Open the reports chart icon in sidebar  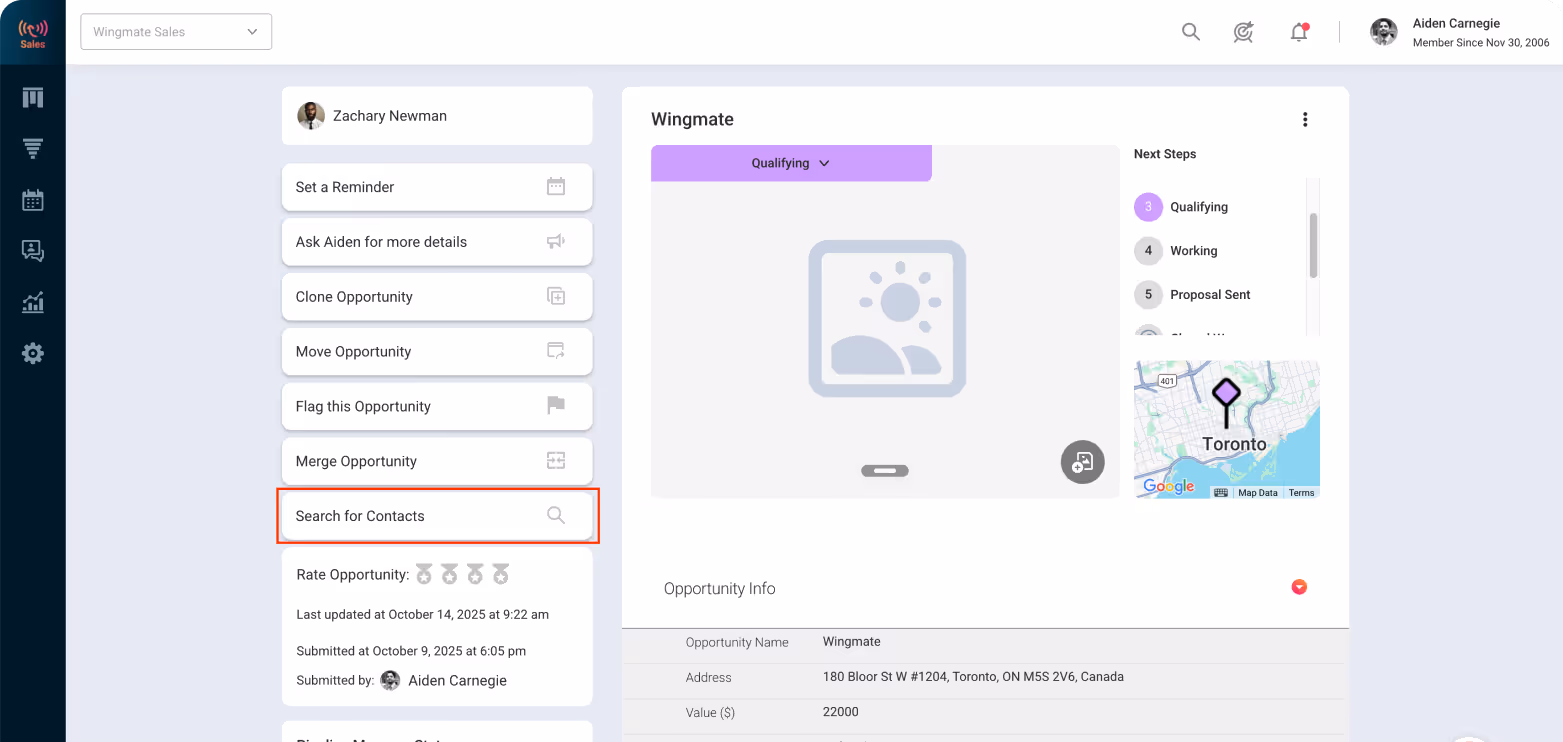[33, 302]
